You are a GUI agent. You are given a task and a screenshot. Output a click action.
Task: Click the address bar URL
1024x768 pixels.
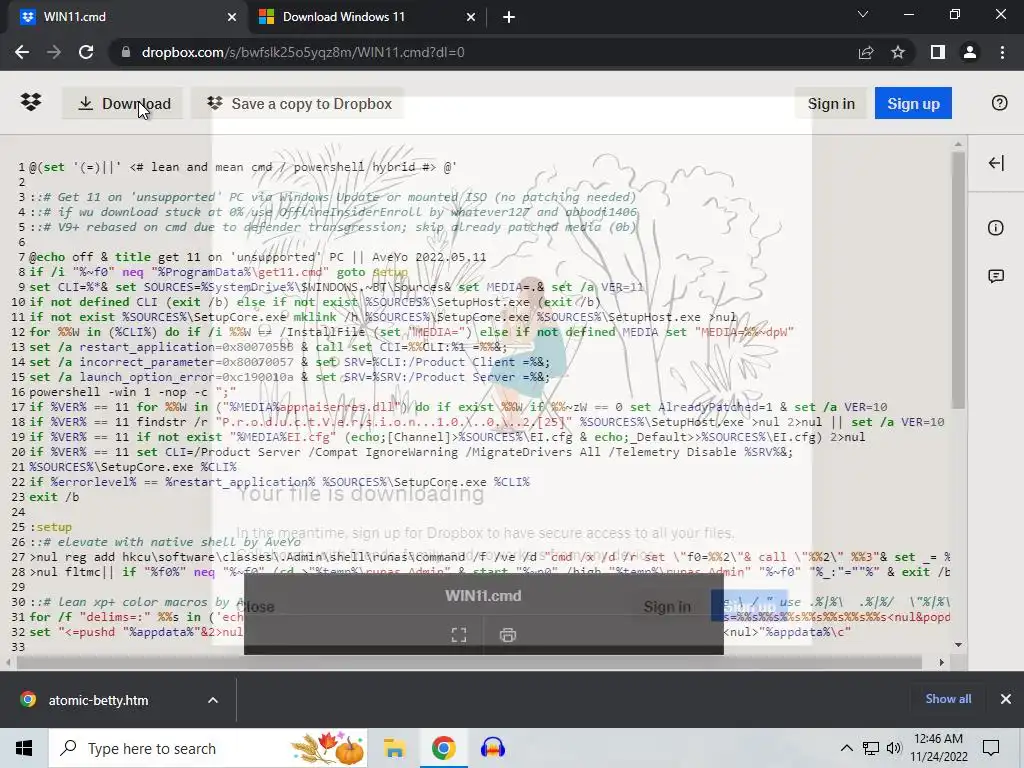tap(302, 52)
